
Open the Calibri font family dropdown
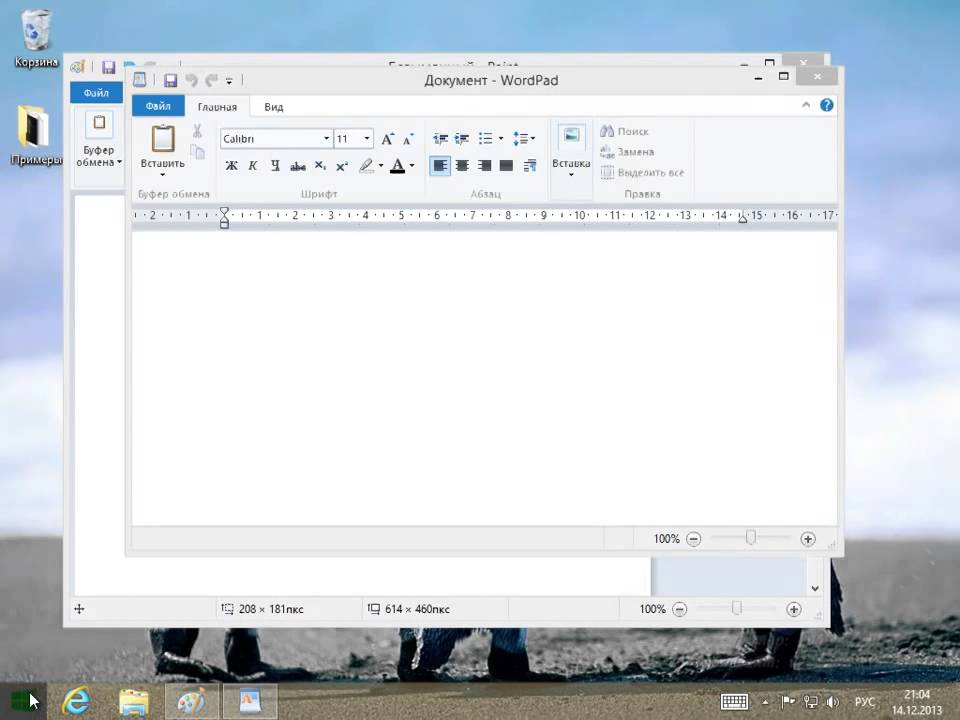(x=326, y=138)
